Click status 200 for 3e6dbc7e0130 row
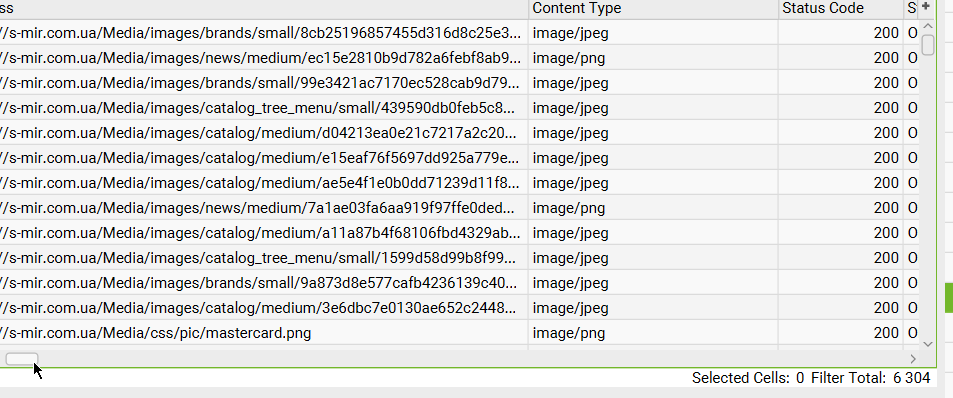The height and width of the screenshot is (398, 953). click(x=841, y=308)
